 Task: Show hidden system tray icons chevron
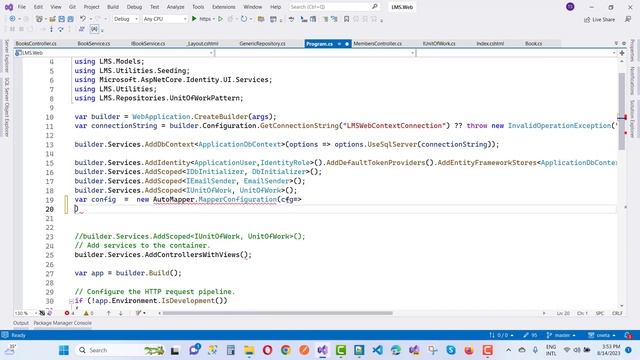pyautogui.click(x=508, y=350)
